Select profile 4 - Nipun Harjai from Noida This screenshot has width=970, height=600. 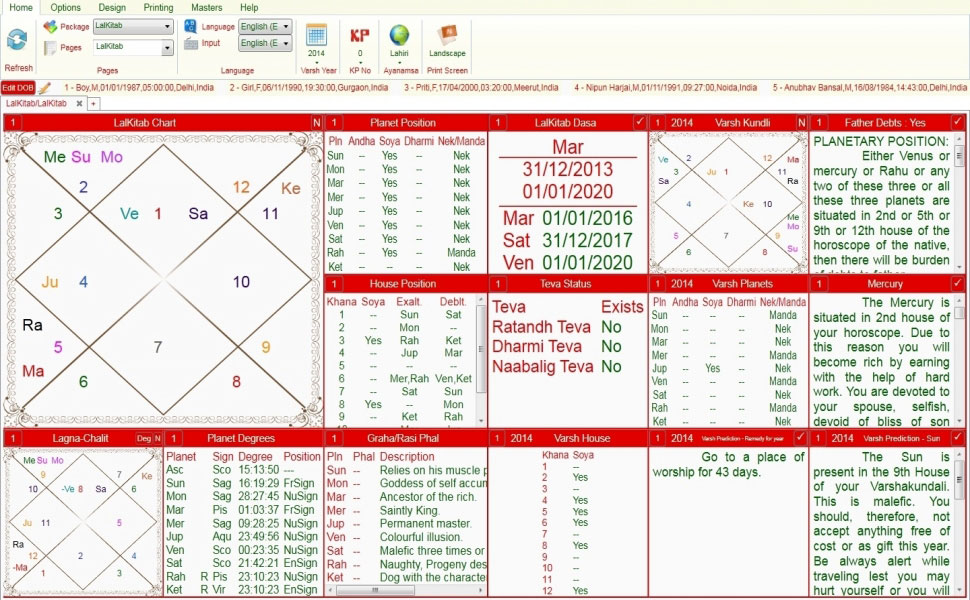point(665,88)
